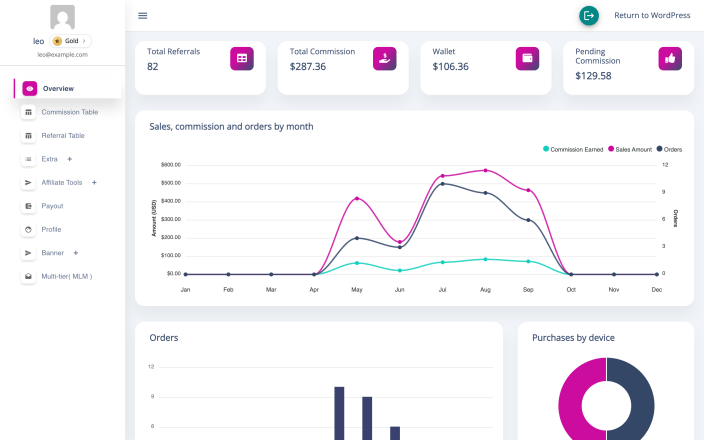Click the Wallet icon
Image resolution: width=704 pixels, height=440 pixels.
tap(528, 59)
